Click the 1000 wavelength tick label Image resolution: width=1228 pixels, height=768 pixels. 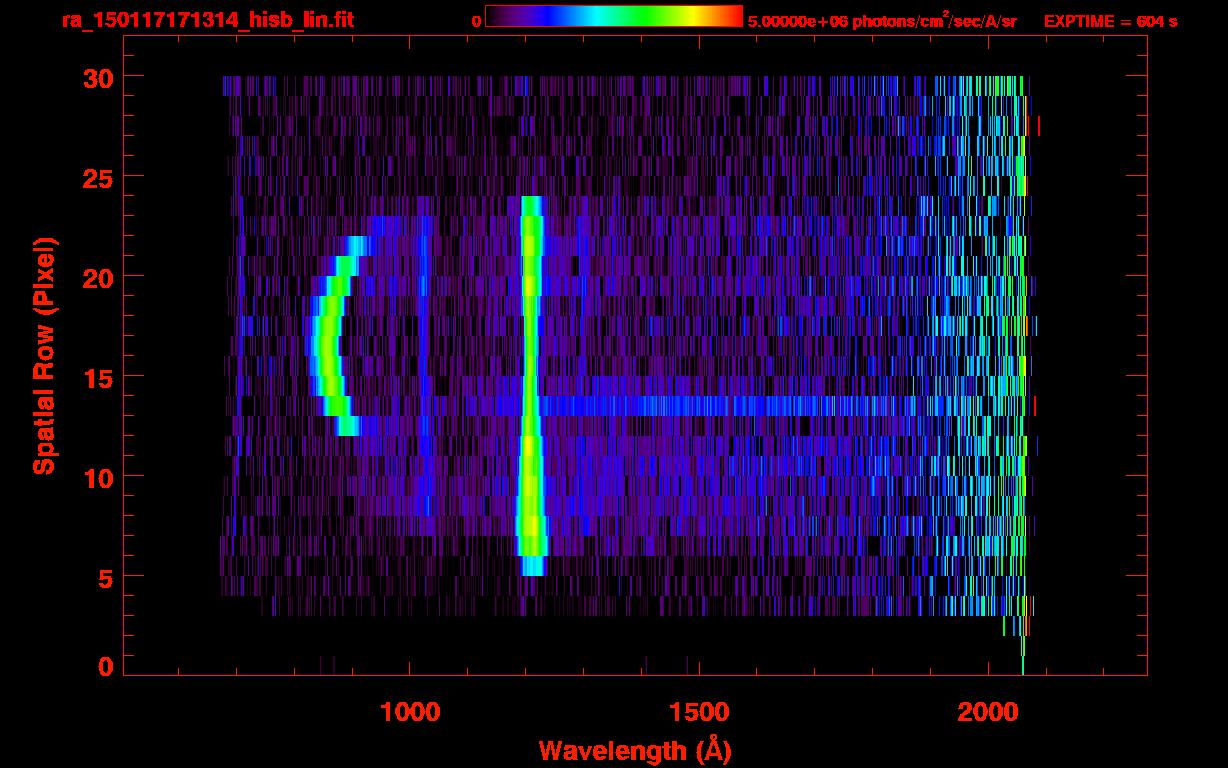click(x=409, y=711)
